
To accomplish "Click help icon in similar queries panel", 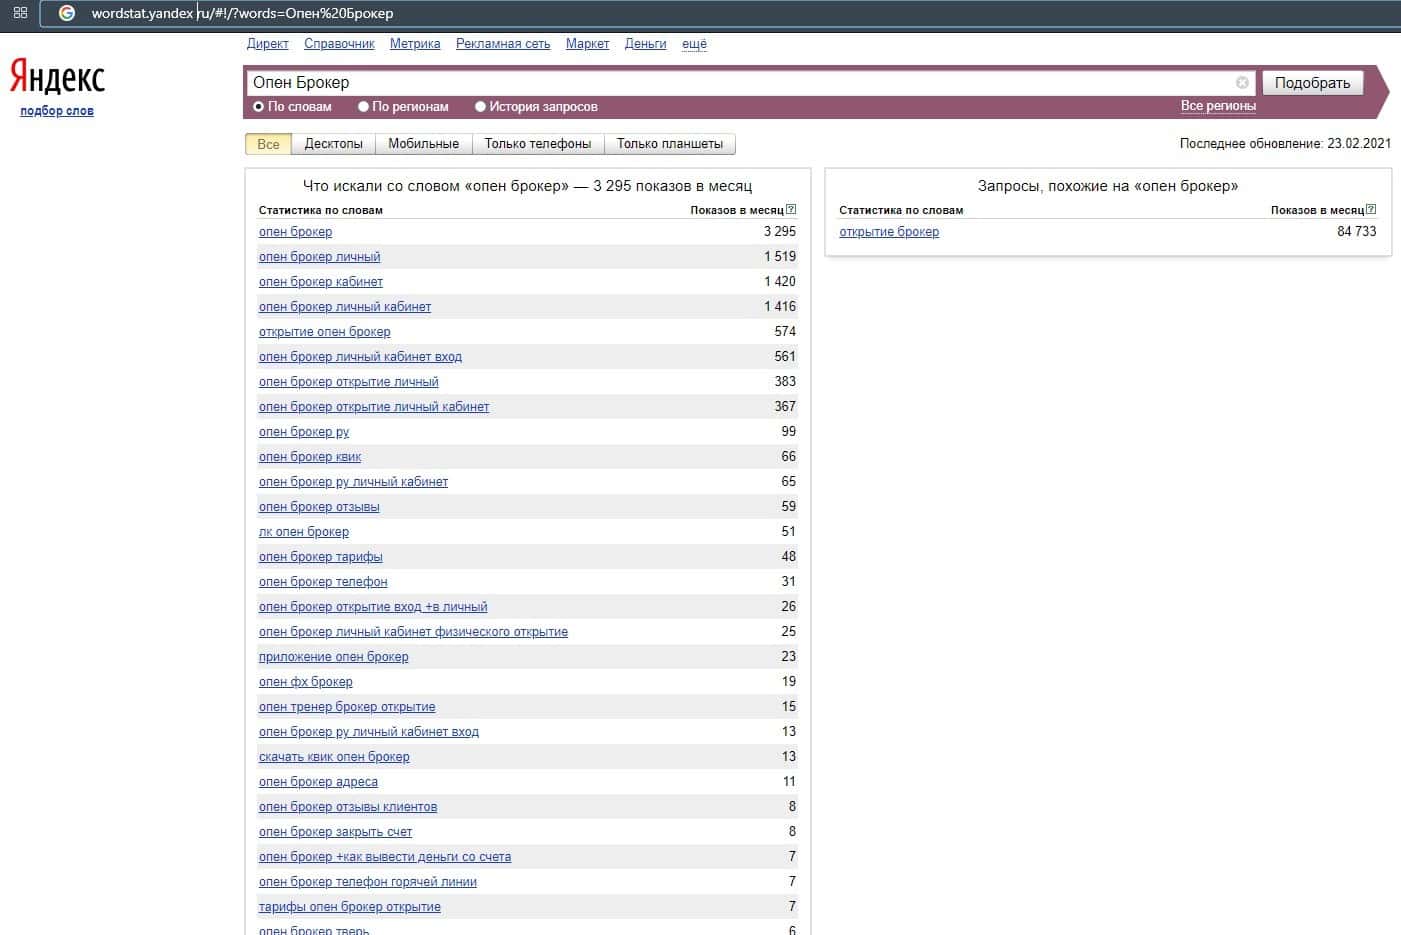I will [x=1371, y=210].
